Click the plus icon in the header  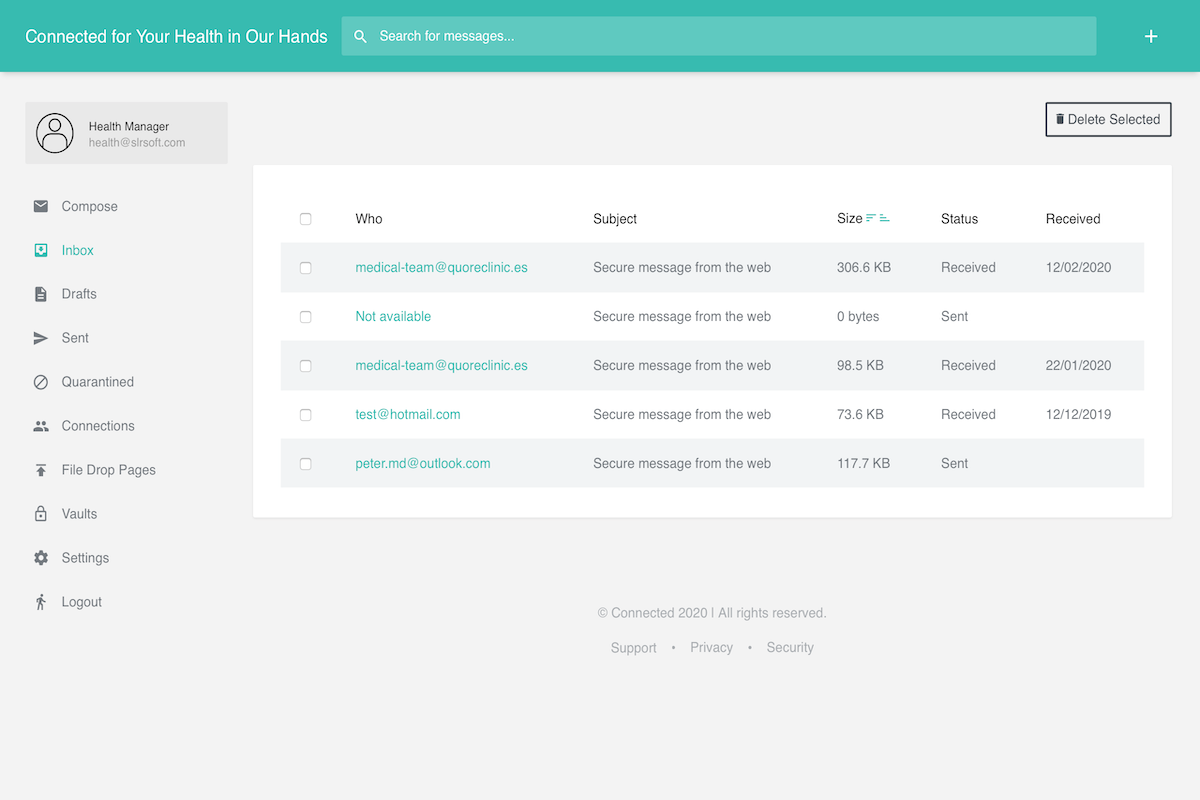1151,36
